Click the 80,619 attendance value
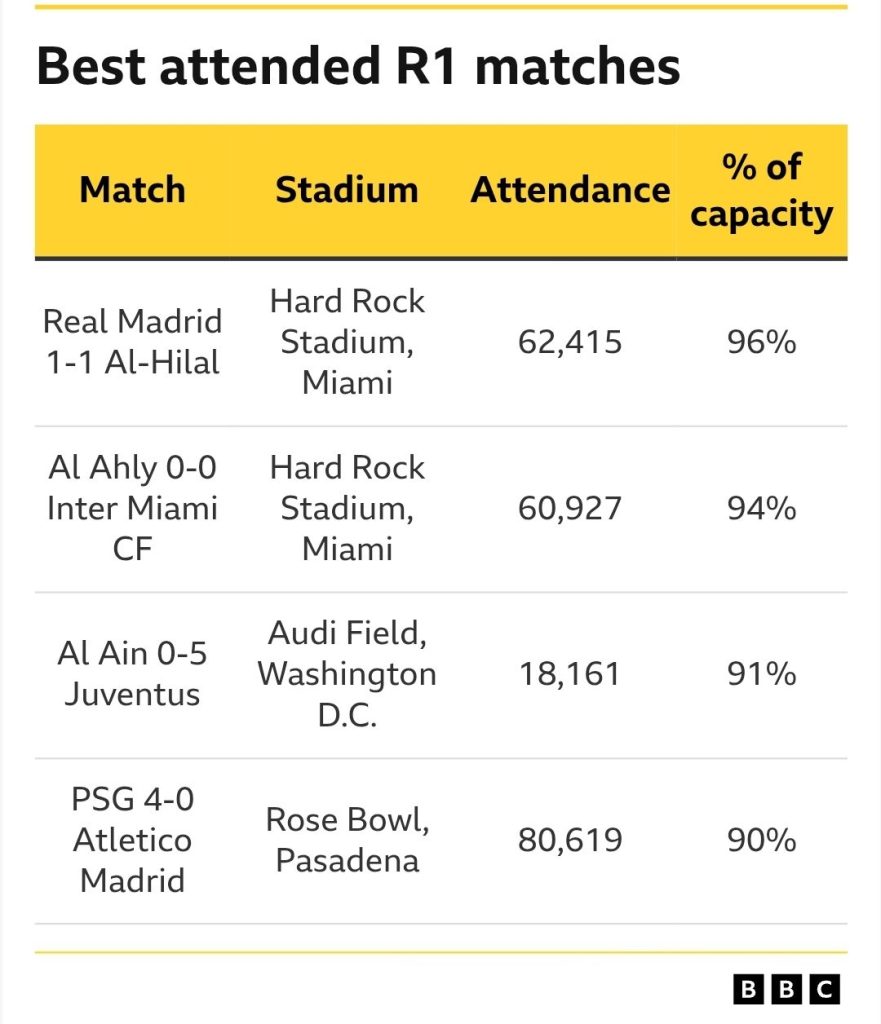 point(570,840)
